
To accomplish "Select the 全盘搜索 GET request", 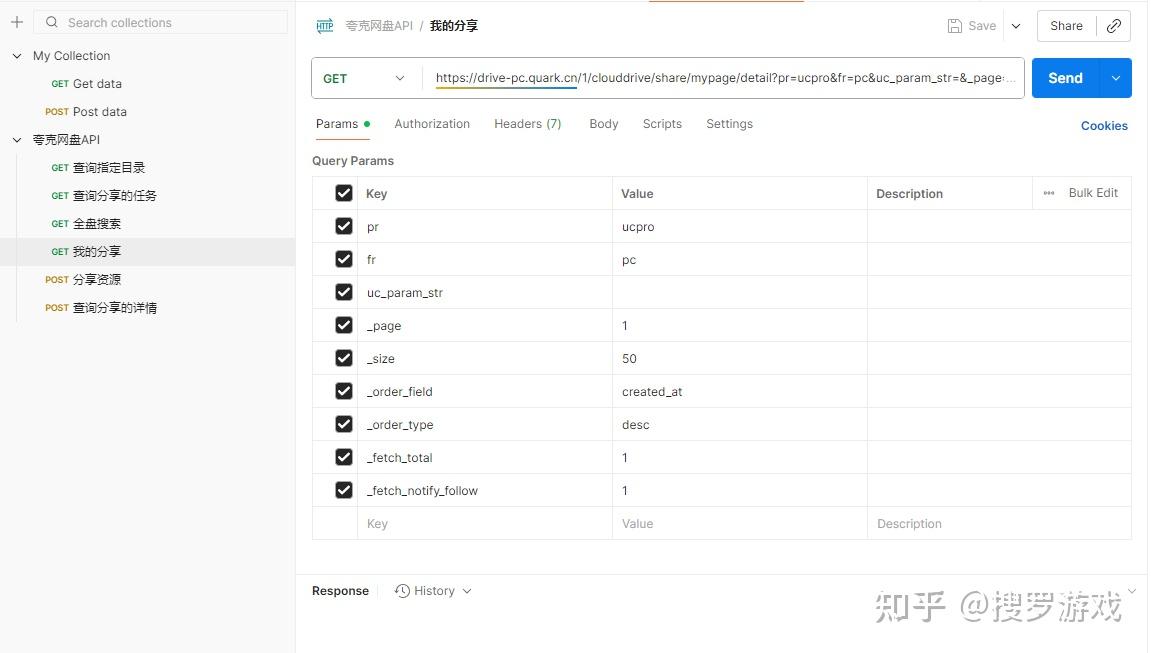I will coord(97,224).
